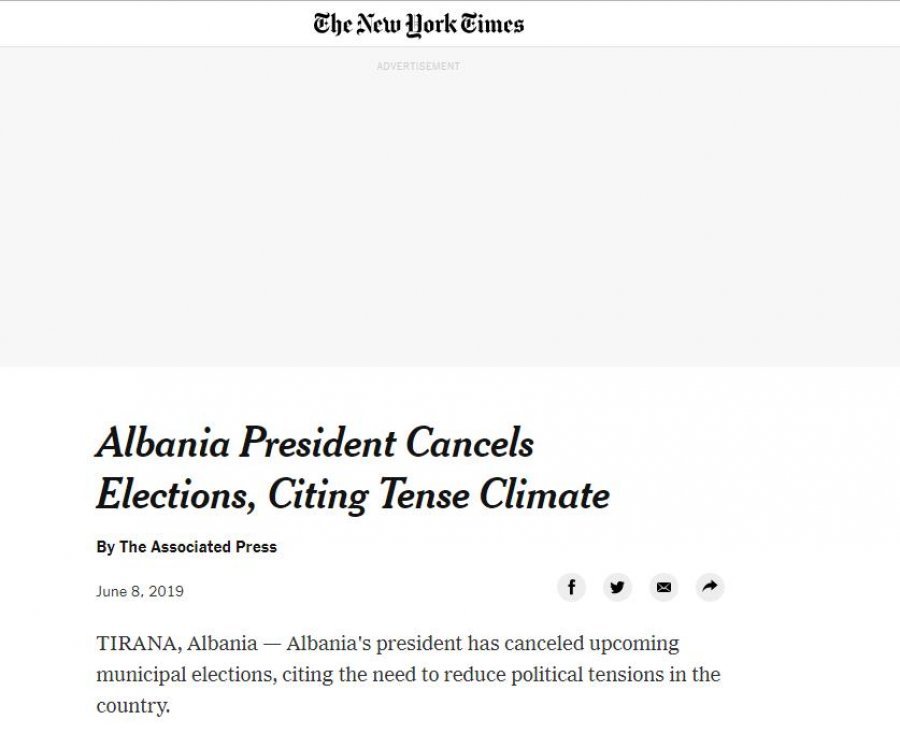Tweet this article via Twitter icon

point(617,587)
